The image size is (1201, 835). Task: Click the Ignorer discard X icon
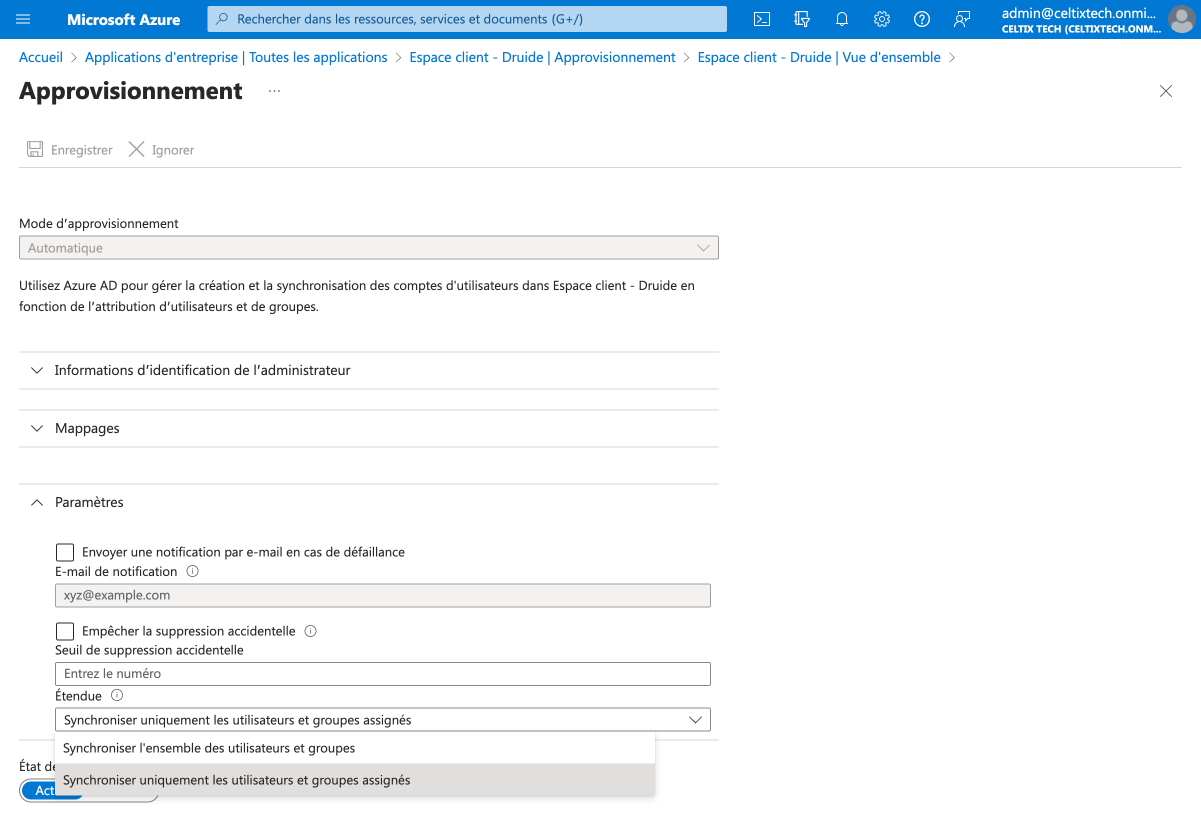pyautogui.click(x=136, y=150)
